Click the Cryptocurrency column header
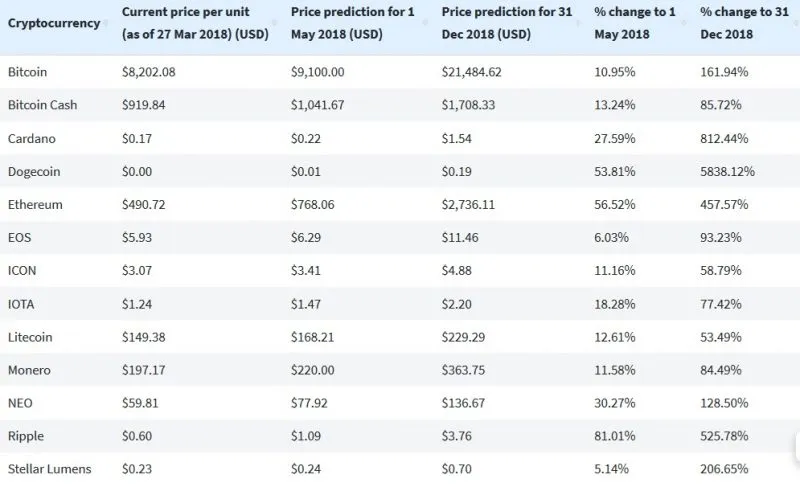The height and width of the screenshot is (491, 800). pos(53,23)
